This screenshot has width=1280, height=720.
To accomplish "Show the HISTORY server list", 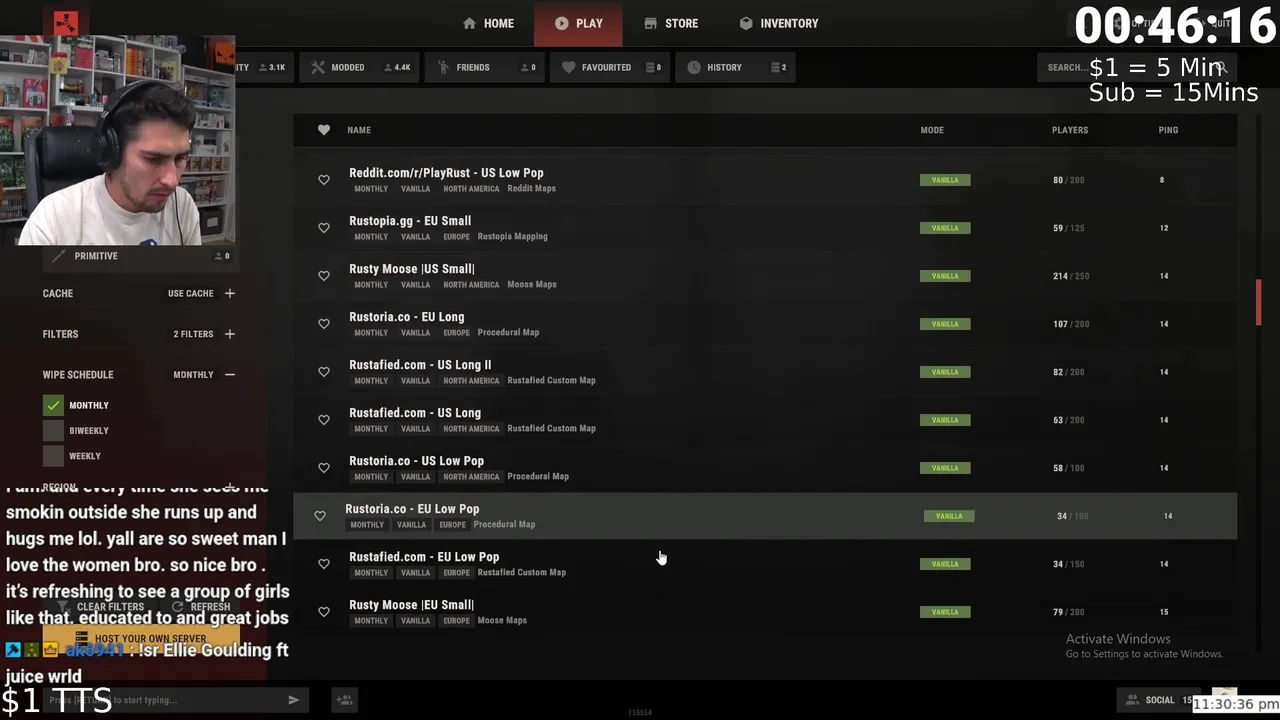I will tap(736, 67).
